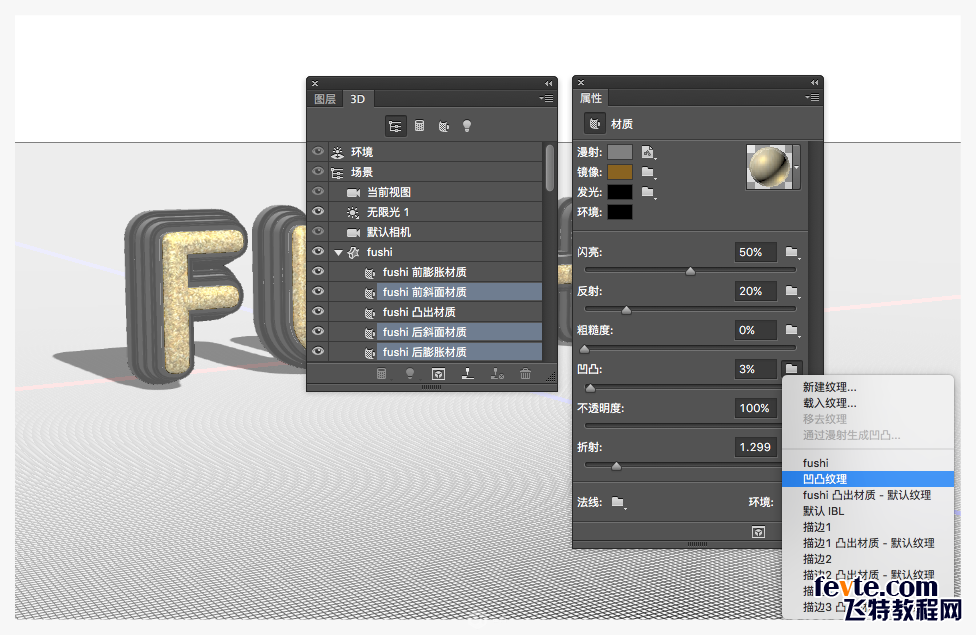Screen dimensions: 976x635
Task: Click move object to ground plane icon
Action: coord(467,374)
